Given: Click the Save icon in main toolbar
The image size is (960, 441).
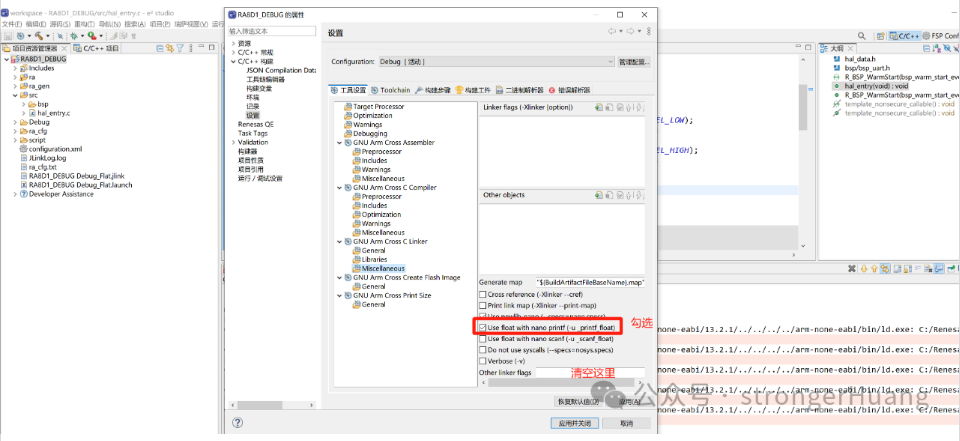Looking at the screenshot, I should click(x=9, y=36).
